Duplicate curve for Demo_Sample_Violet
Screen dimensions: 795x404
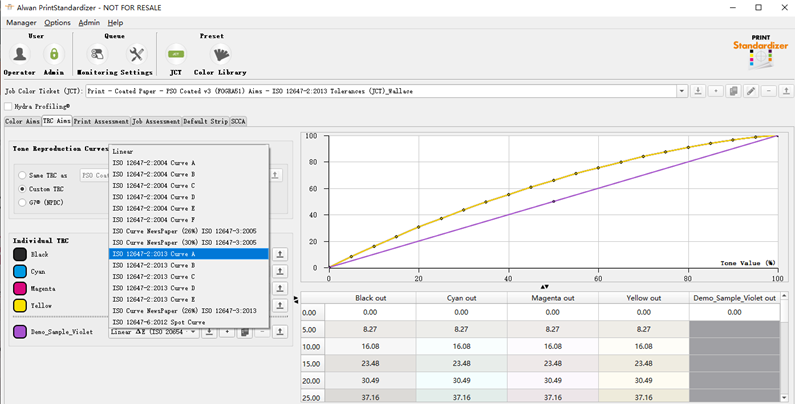244,332
